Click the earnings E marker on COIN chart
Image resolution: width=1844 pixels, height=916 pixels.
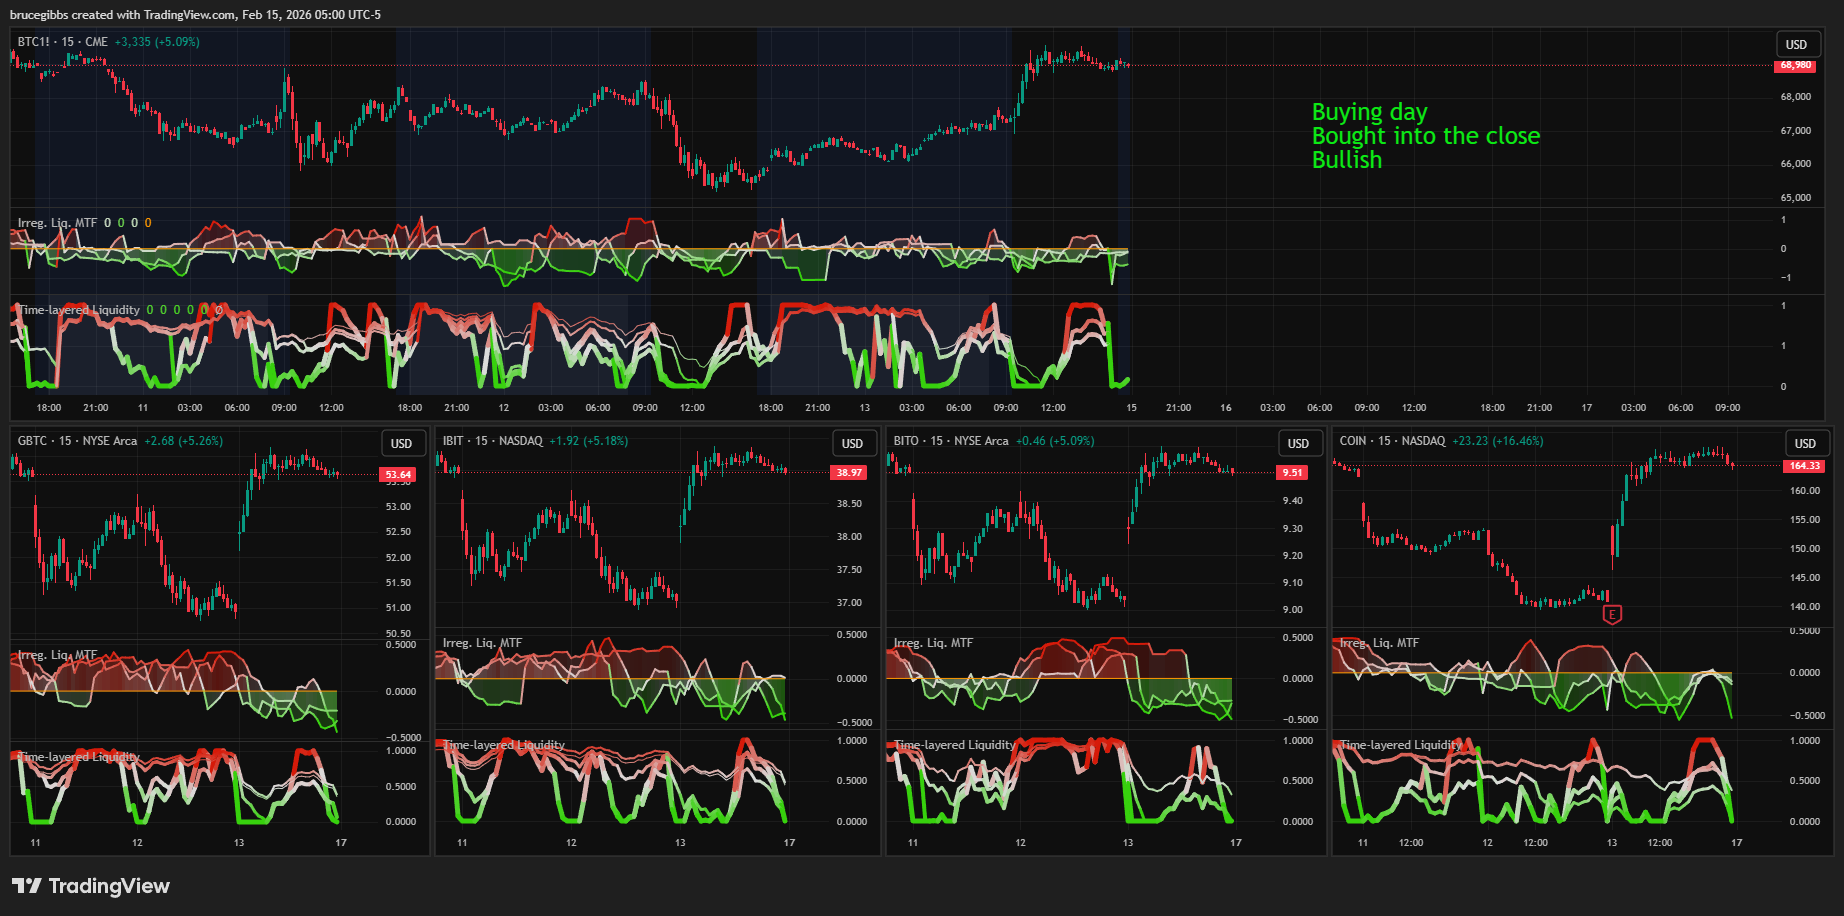point(1611,614)
